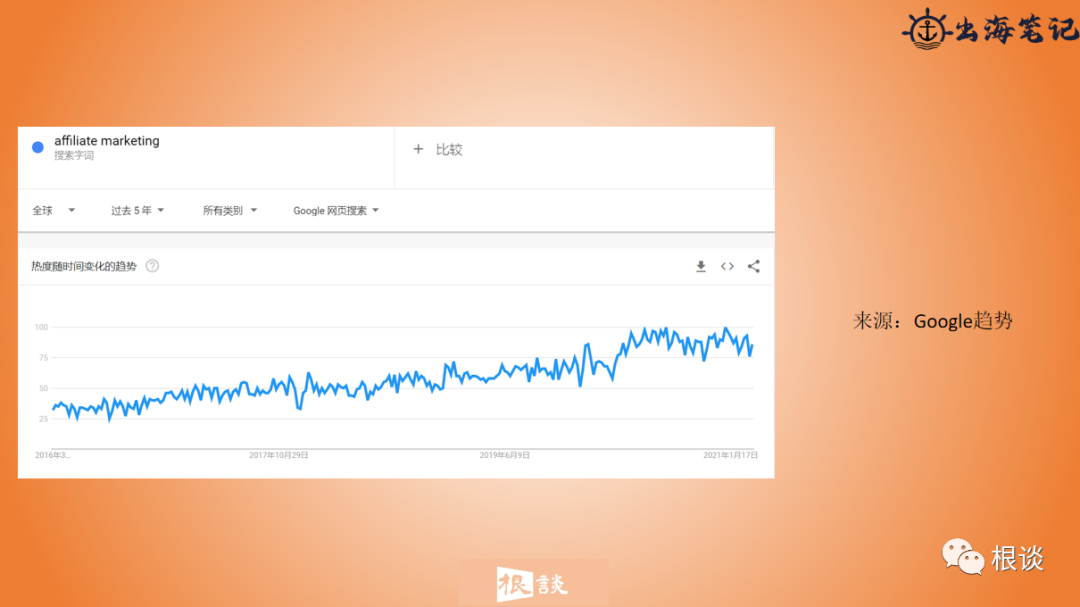
Task: Click the plus icon next to 比较
Action: pyautogui.click(x=418, y=149)
